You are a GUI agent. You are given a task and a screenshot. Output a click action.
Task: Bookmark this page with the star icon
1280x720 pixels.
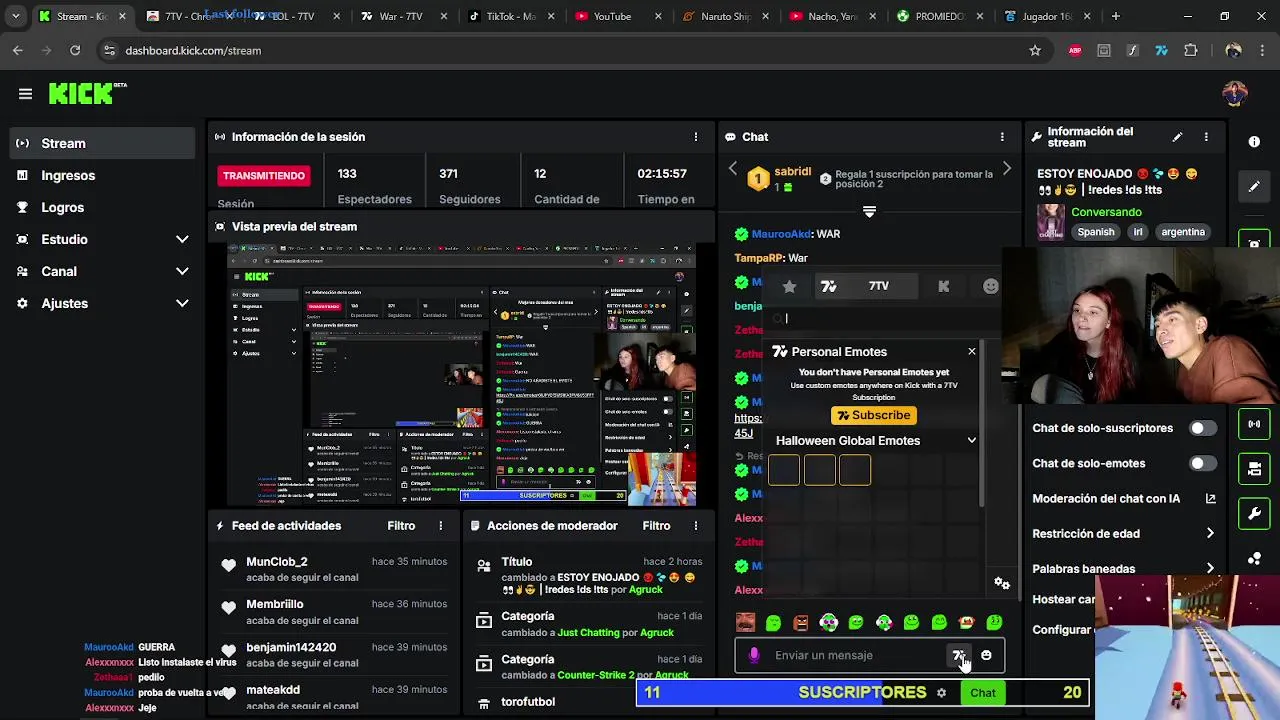[1035, 51]
